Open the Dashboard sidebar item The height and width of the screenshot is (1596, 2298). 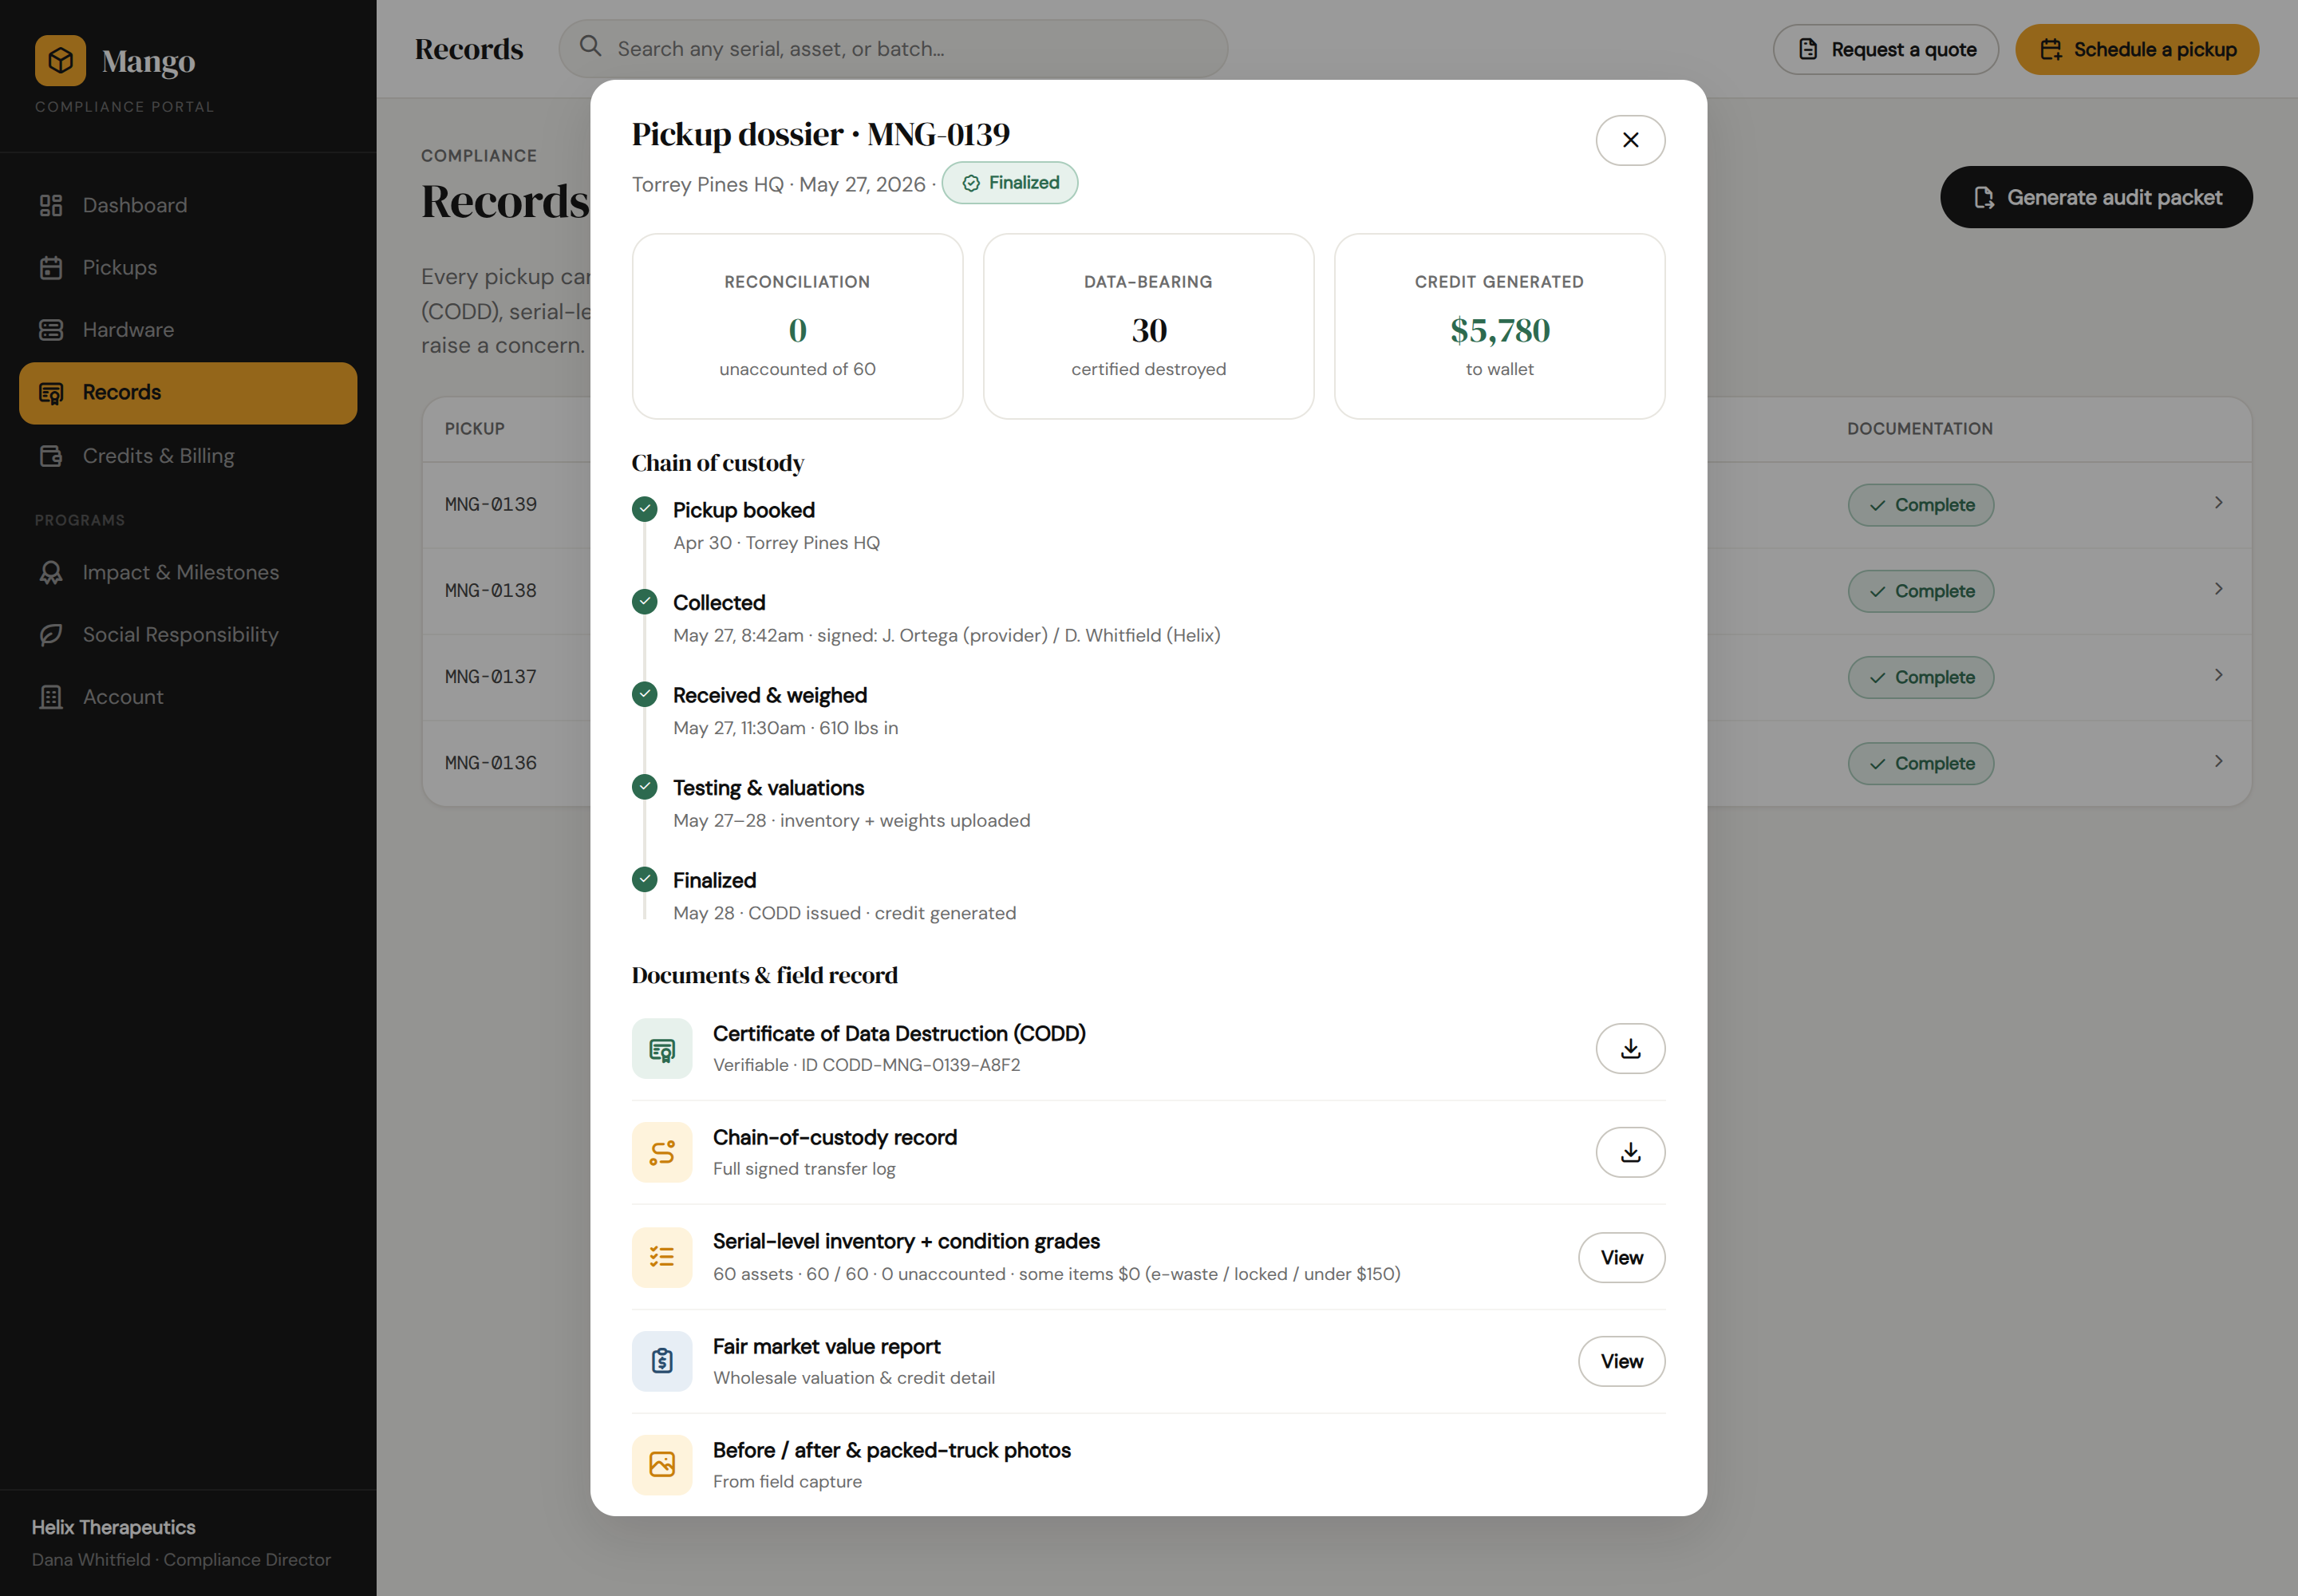[188, 205]
